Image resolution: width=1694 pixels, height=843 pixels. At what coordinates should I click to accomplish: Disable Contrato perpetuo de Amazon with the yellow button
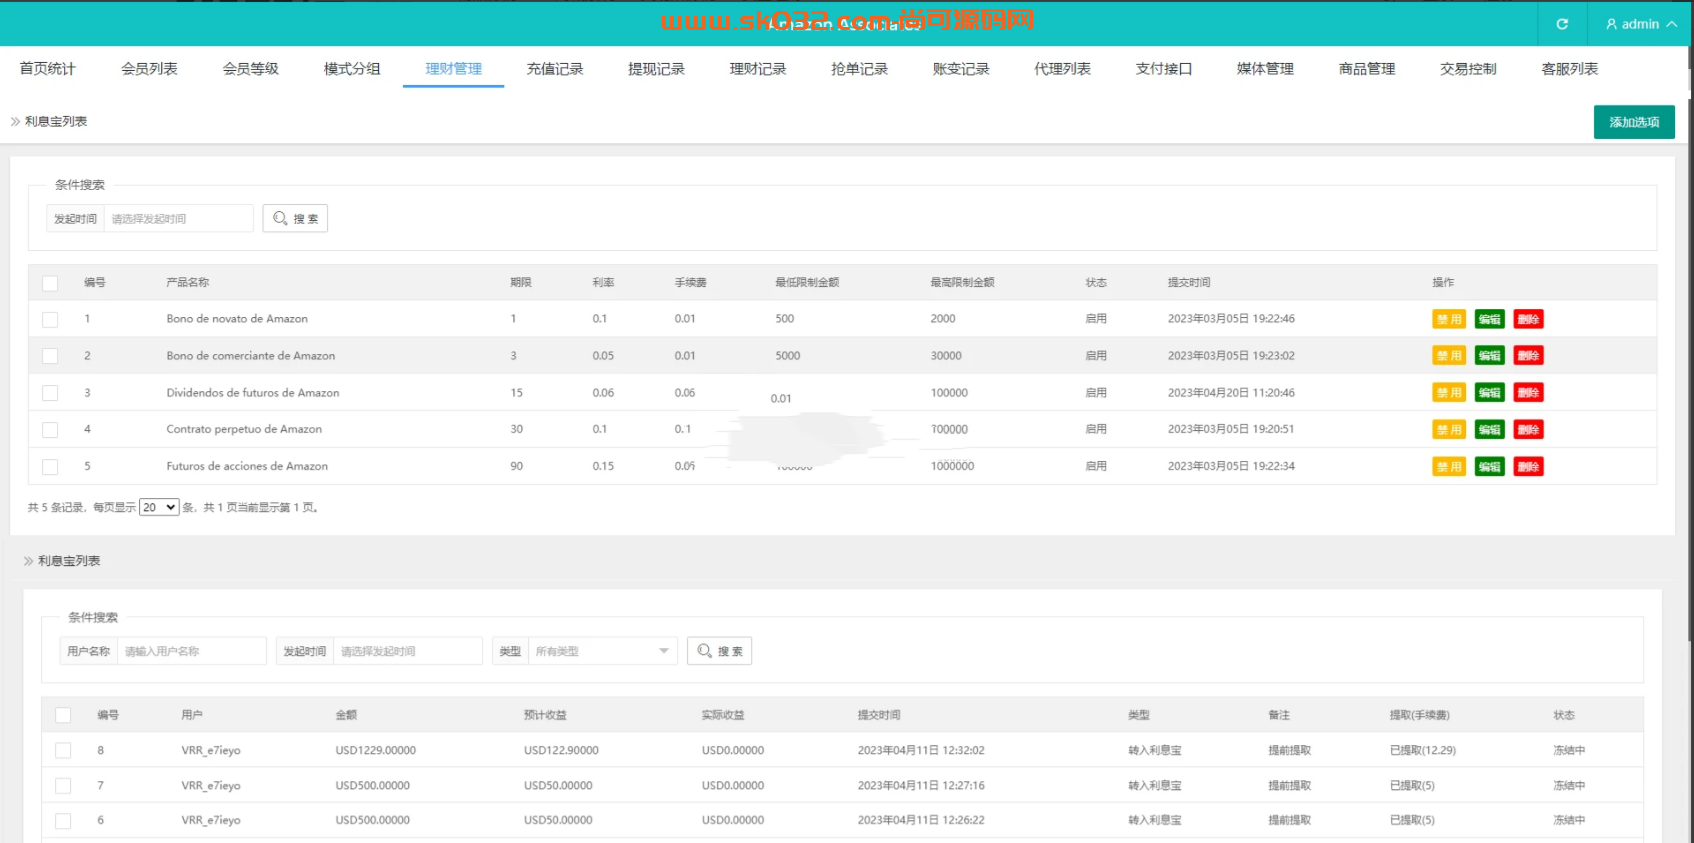point(1449,430)
